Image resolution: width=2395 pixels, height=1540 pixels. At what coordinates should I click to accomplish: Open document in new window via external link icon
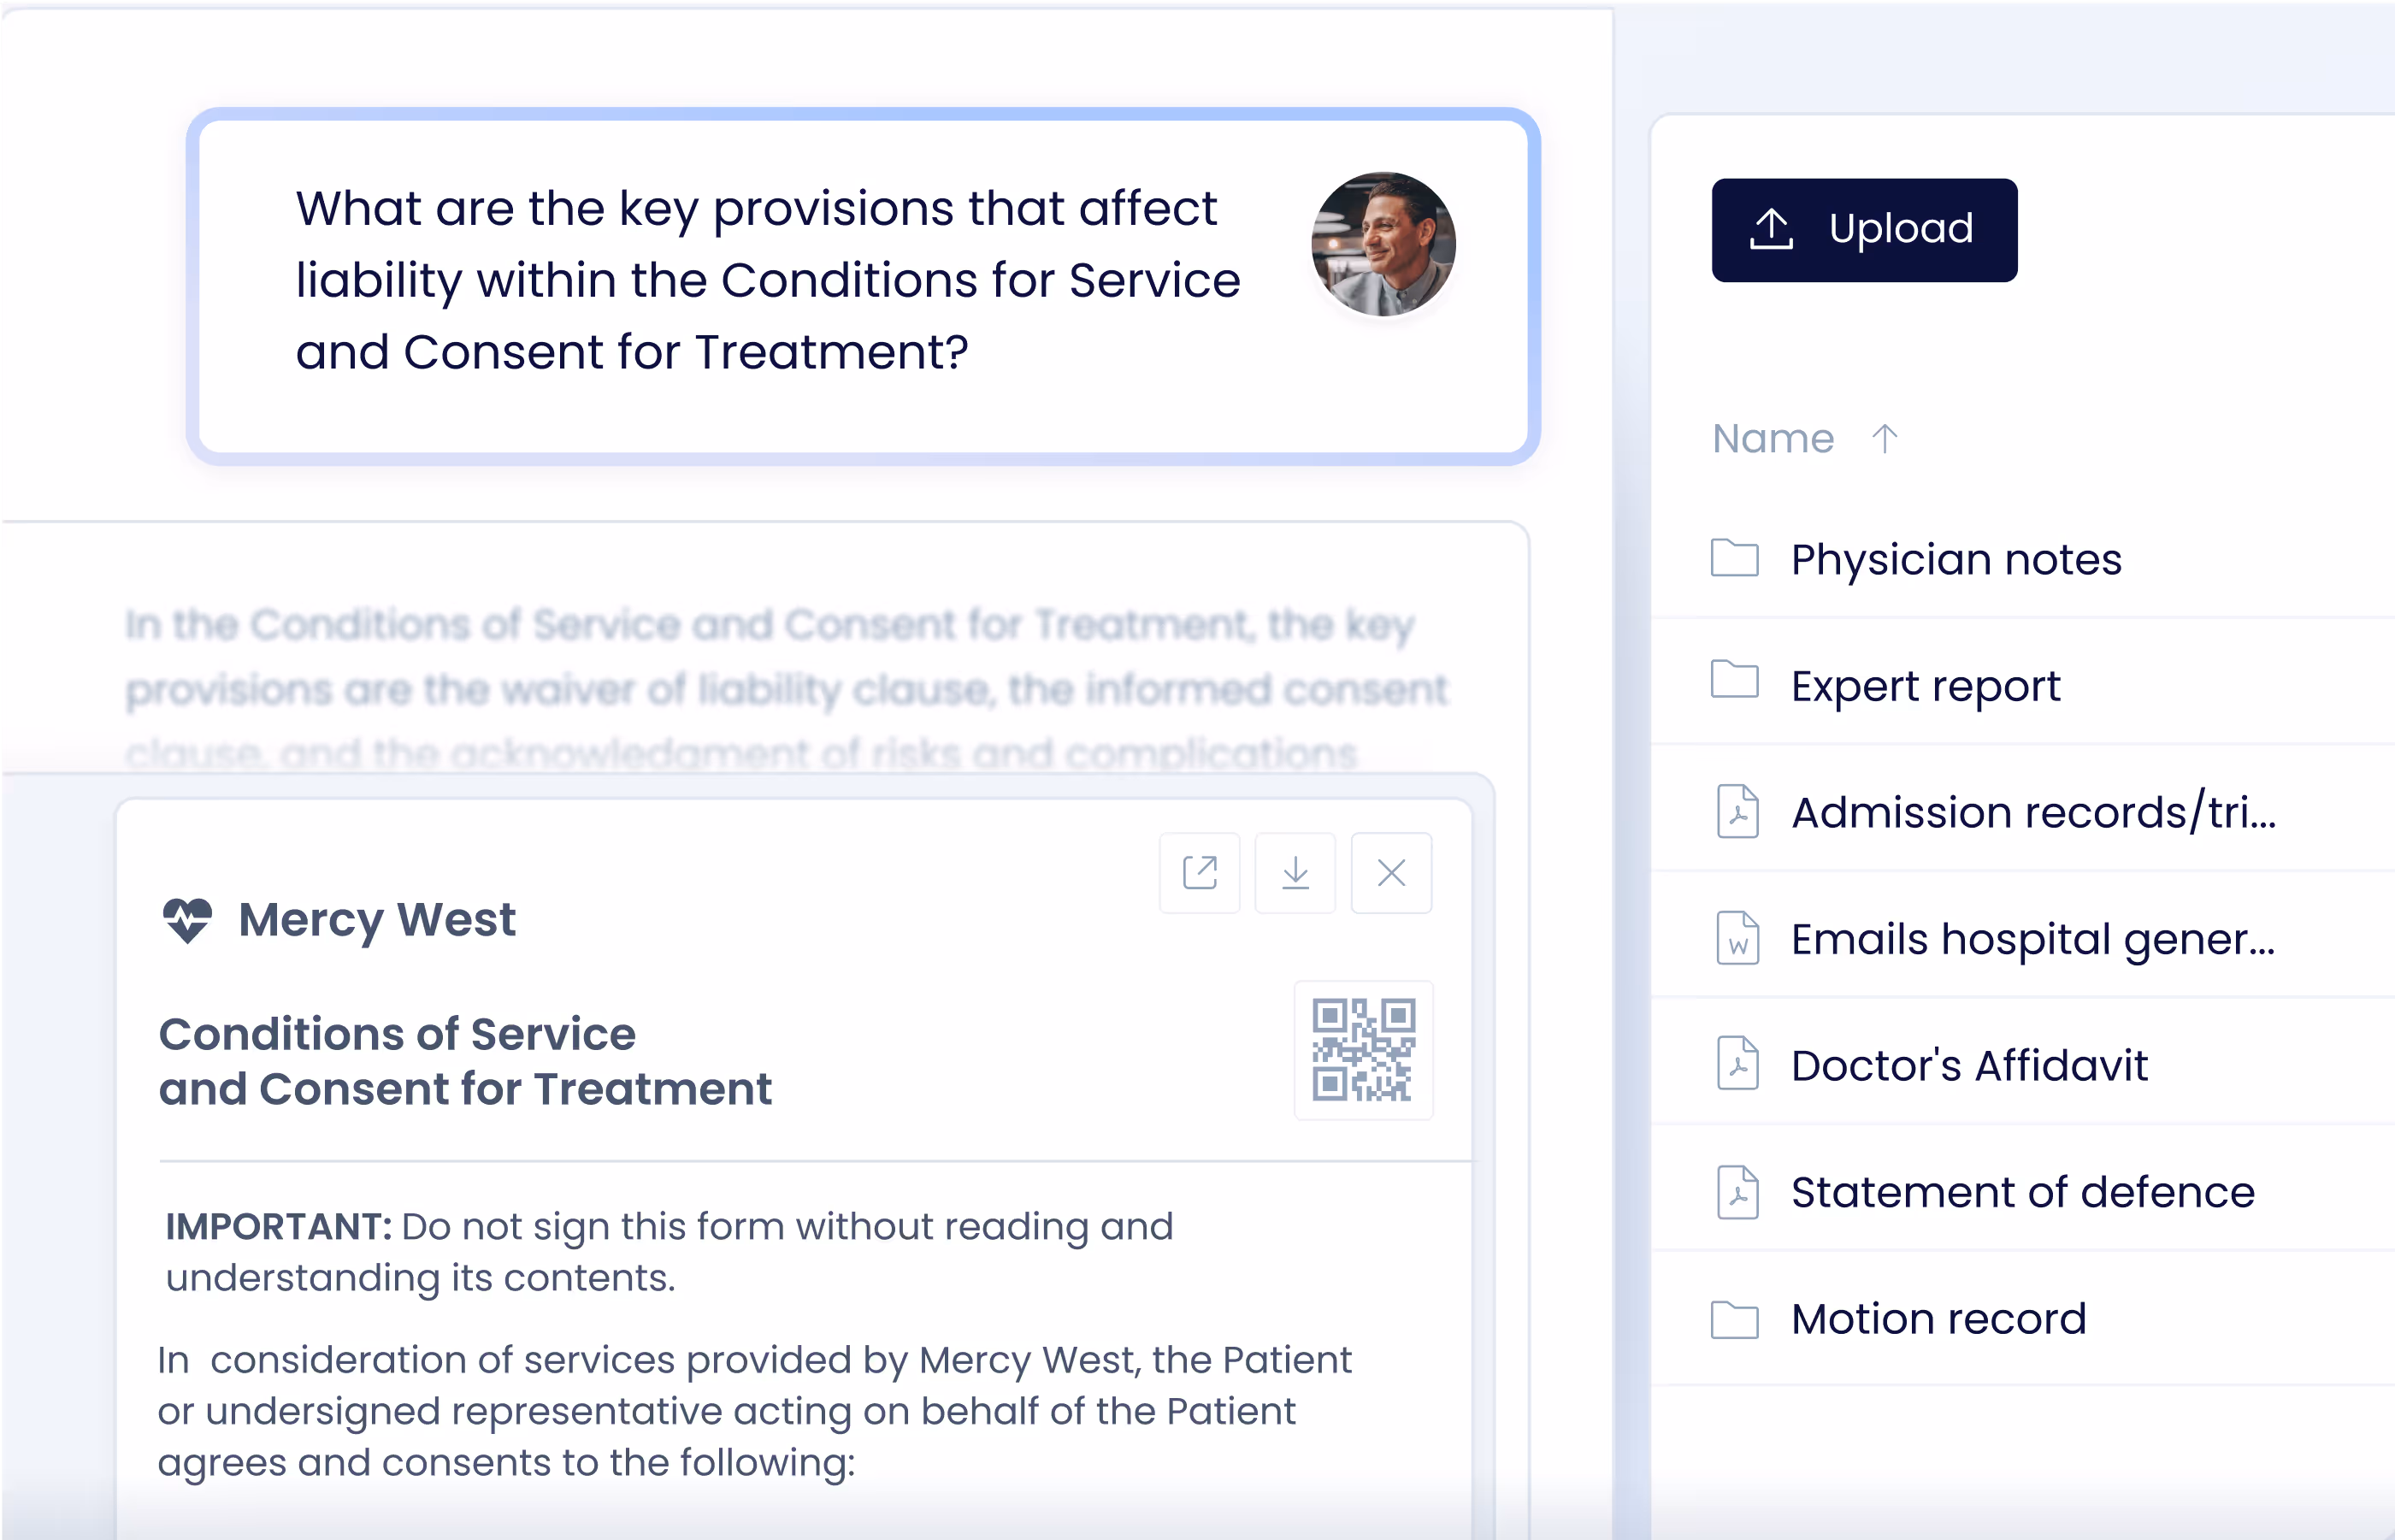pos(1199,873)
